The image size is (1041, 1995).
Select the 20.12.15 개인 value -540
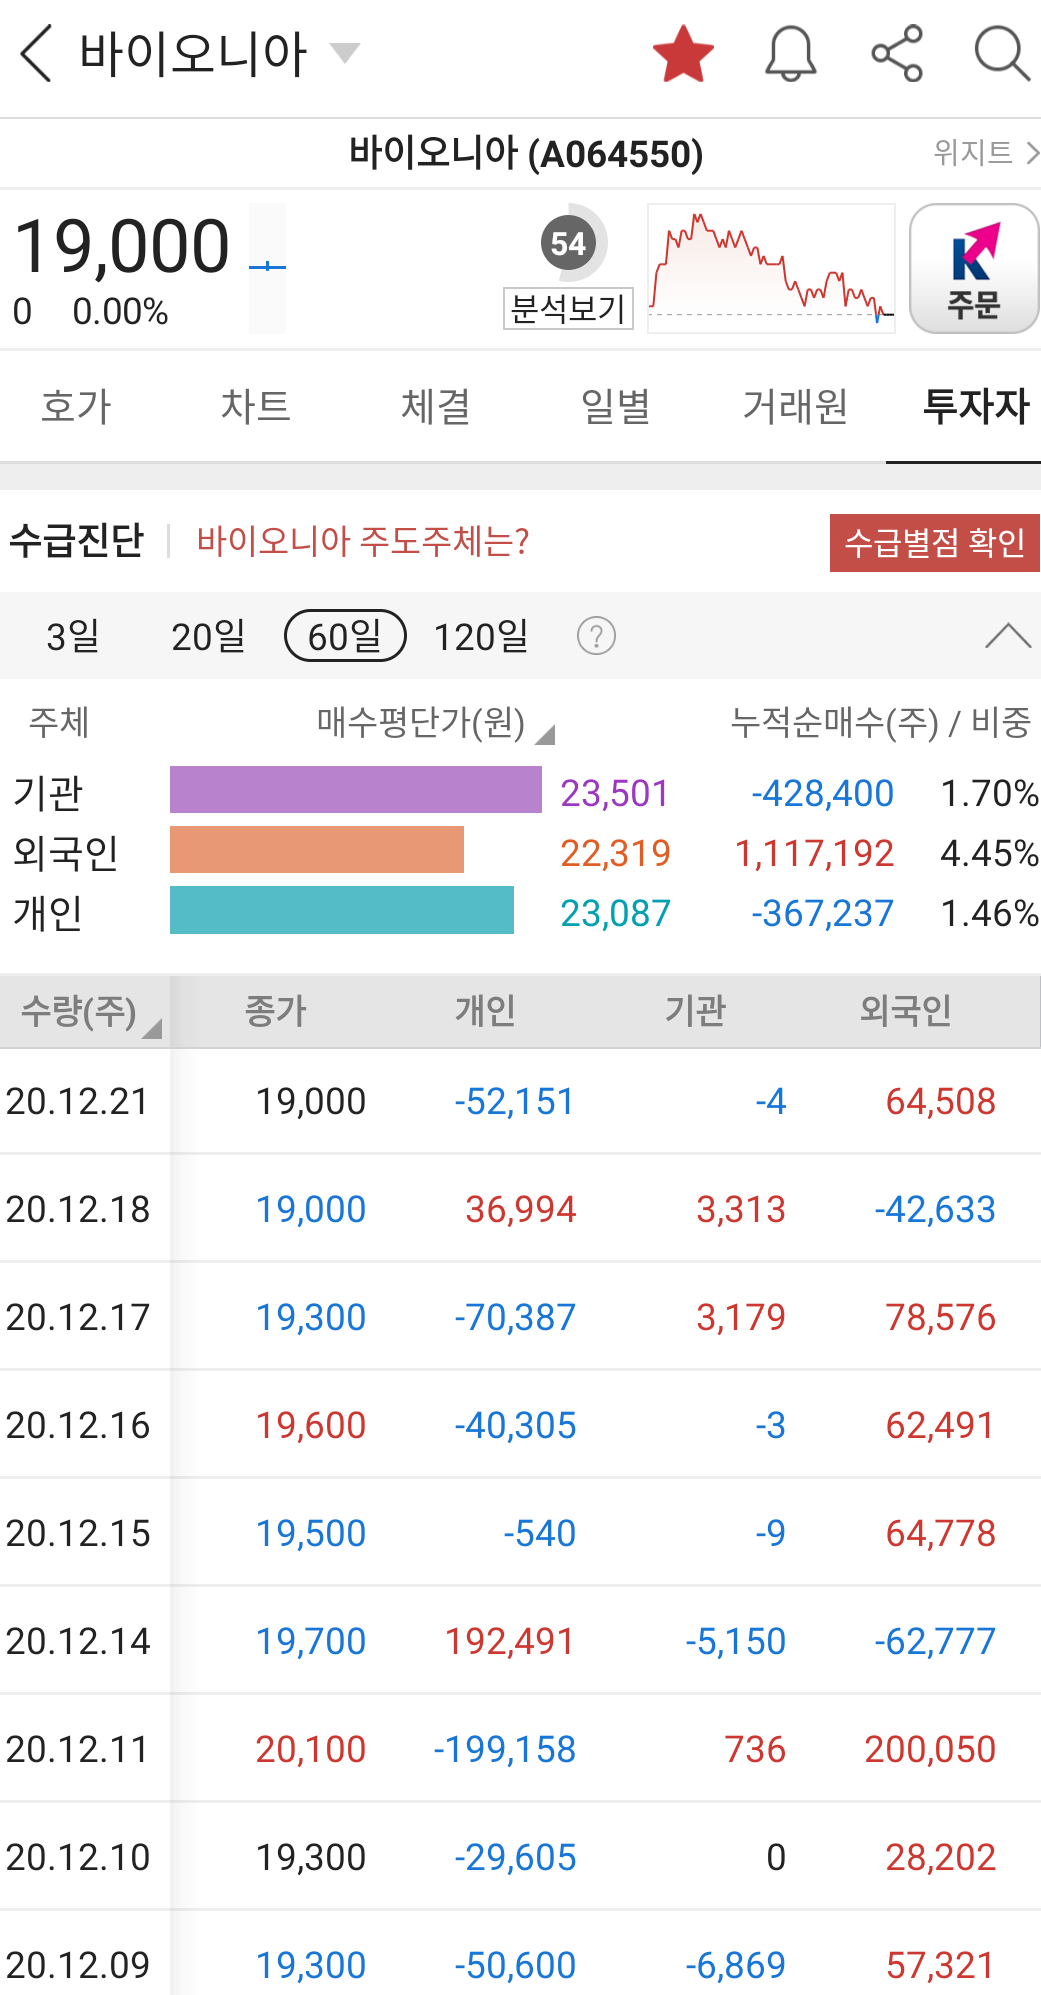coord(539,1533)
